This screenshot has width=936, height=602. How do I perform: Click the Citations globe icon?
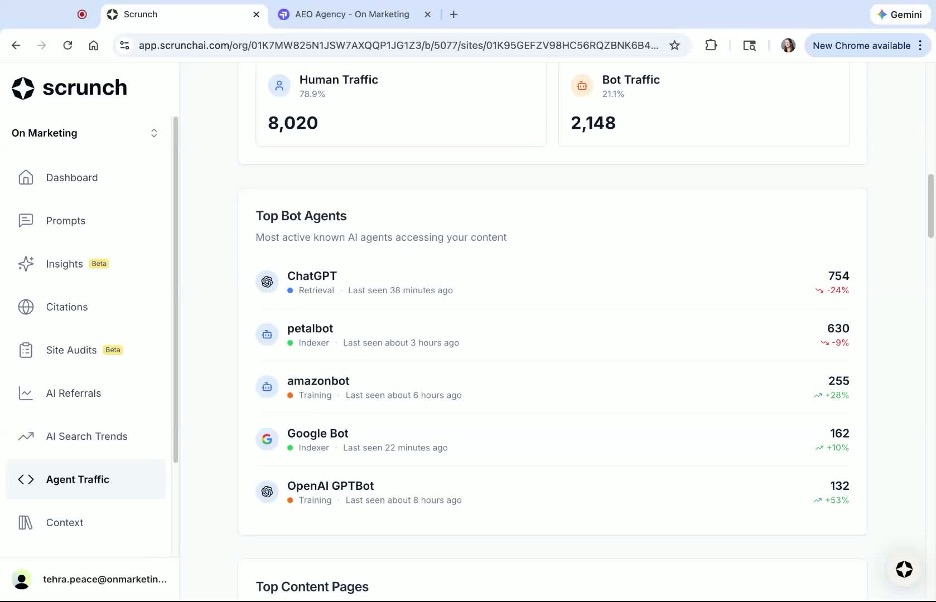tap(28, 307)
